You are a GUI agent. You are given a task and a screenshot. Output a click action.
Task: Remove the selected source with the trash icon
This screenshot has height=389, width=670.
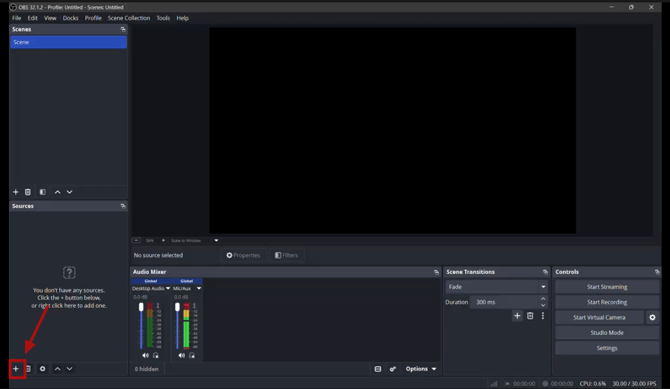point(28,368)
